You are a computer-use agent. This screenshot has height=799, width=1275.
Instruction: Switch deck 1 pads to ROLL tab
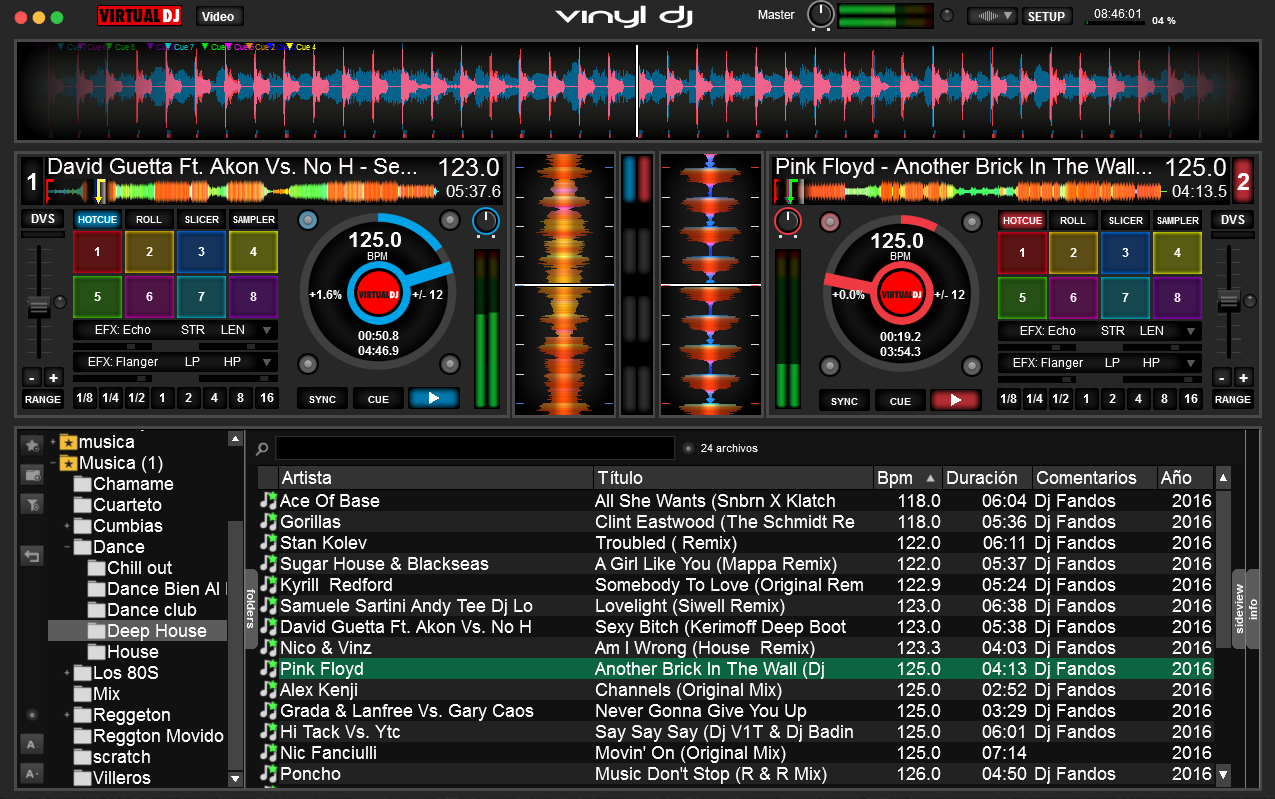click(x=149, y=220)
